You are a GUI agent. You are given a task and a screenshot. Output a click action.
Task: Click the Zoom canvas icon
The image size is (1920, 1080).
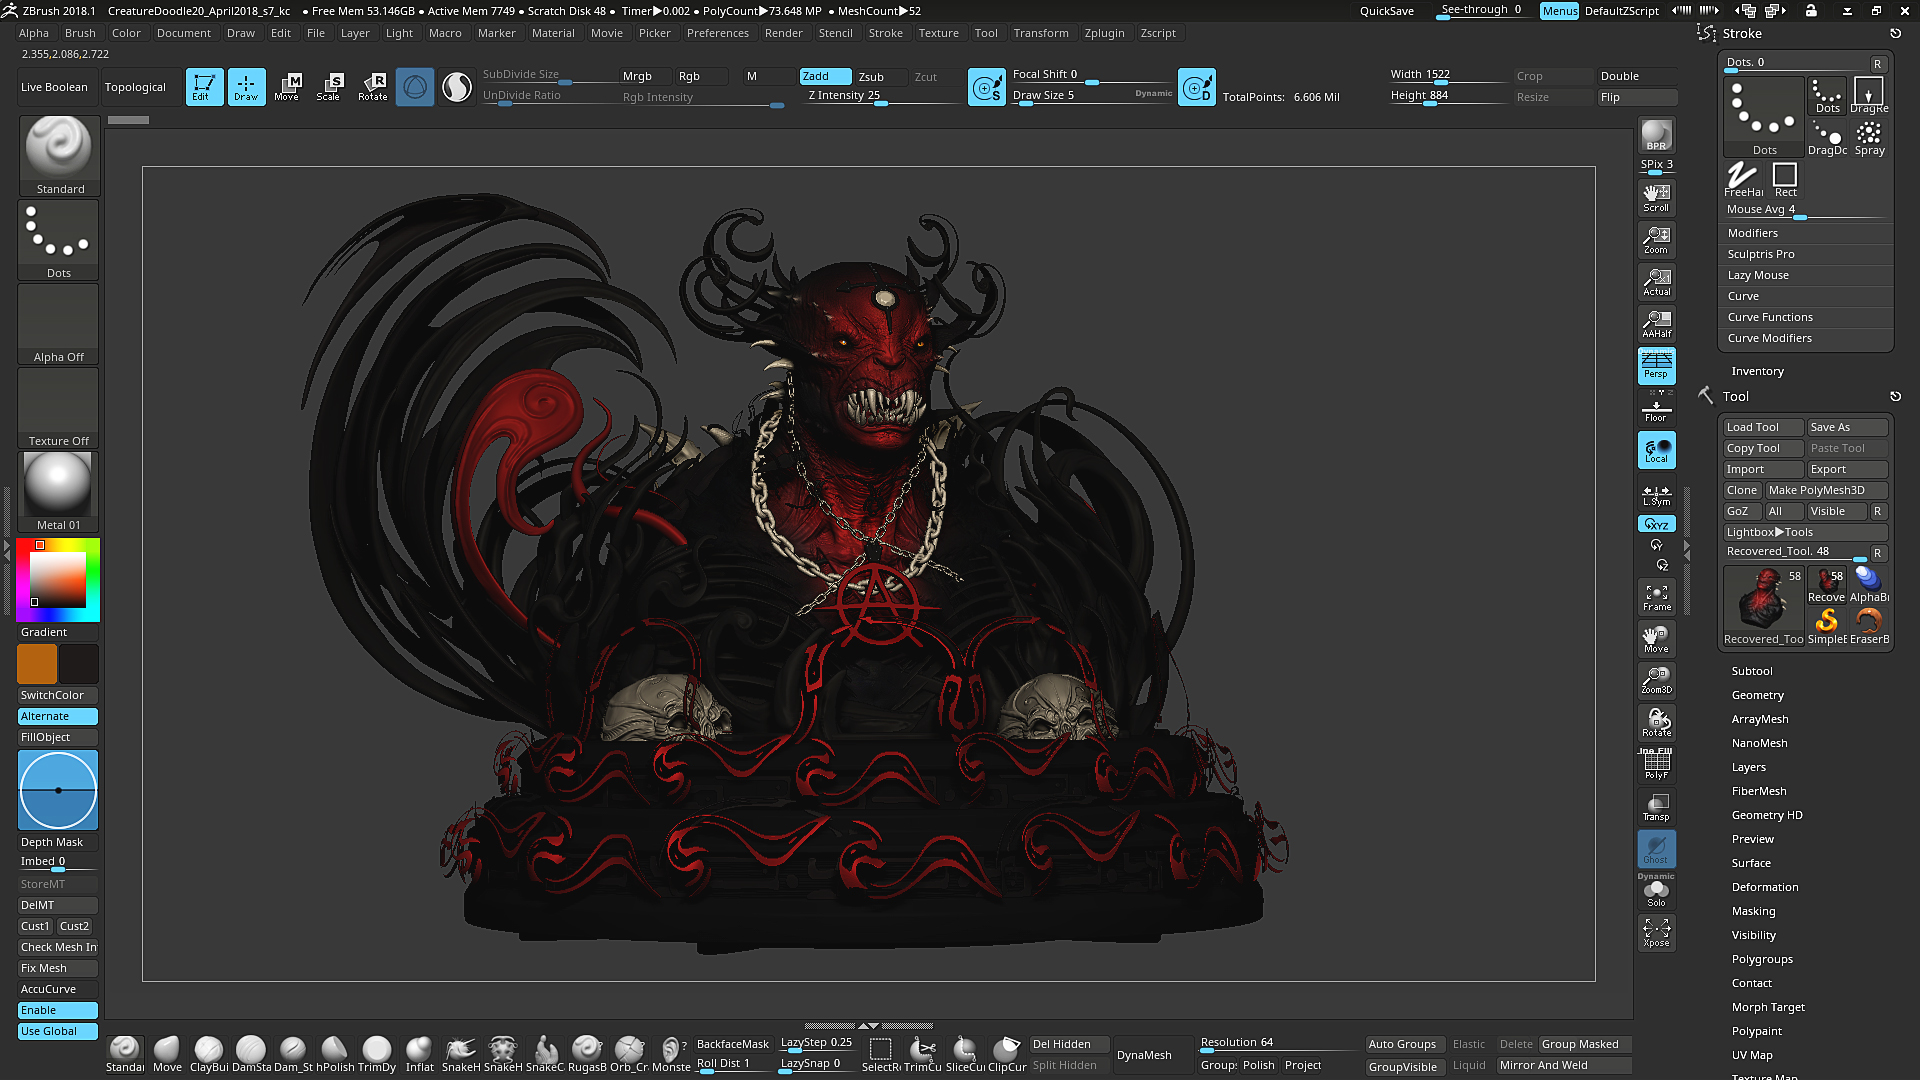click(1656, 239)
